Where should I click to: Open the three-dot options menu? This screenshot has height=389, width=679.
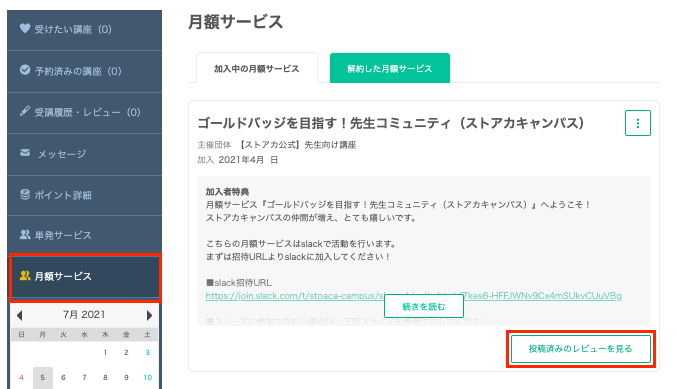tap(637, 123)
